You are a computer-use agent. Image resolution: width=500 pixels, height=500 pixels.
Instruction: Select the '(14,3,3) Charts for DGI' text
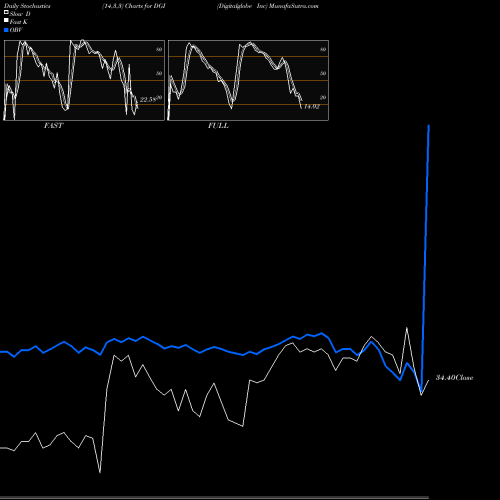134,6
